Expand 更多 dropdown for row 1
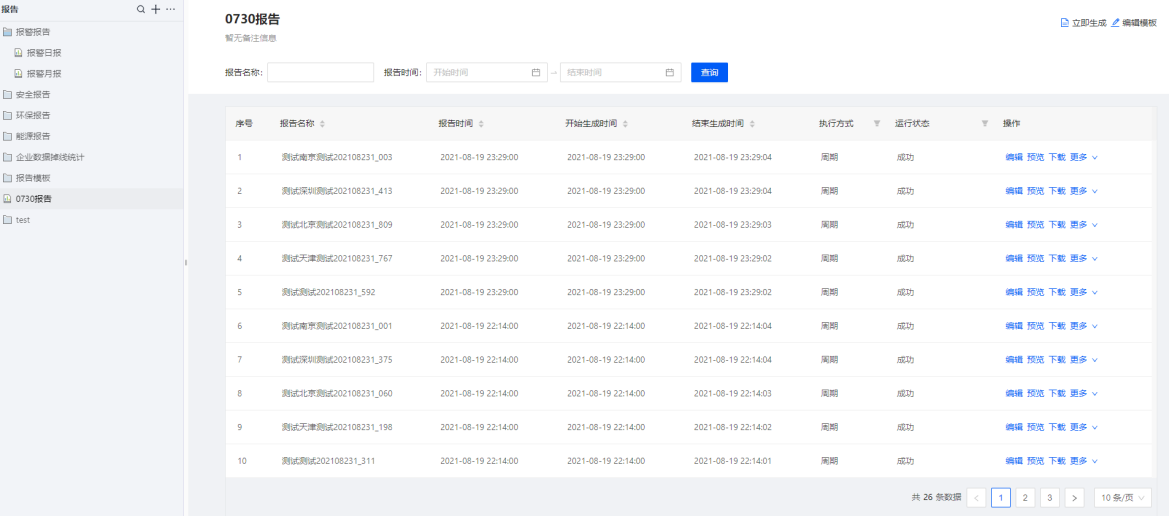The height and width of the screenshot is (516, 1169). [x=1083, y=157]
